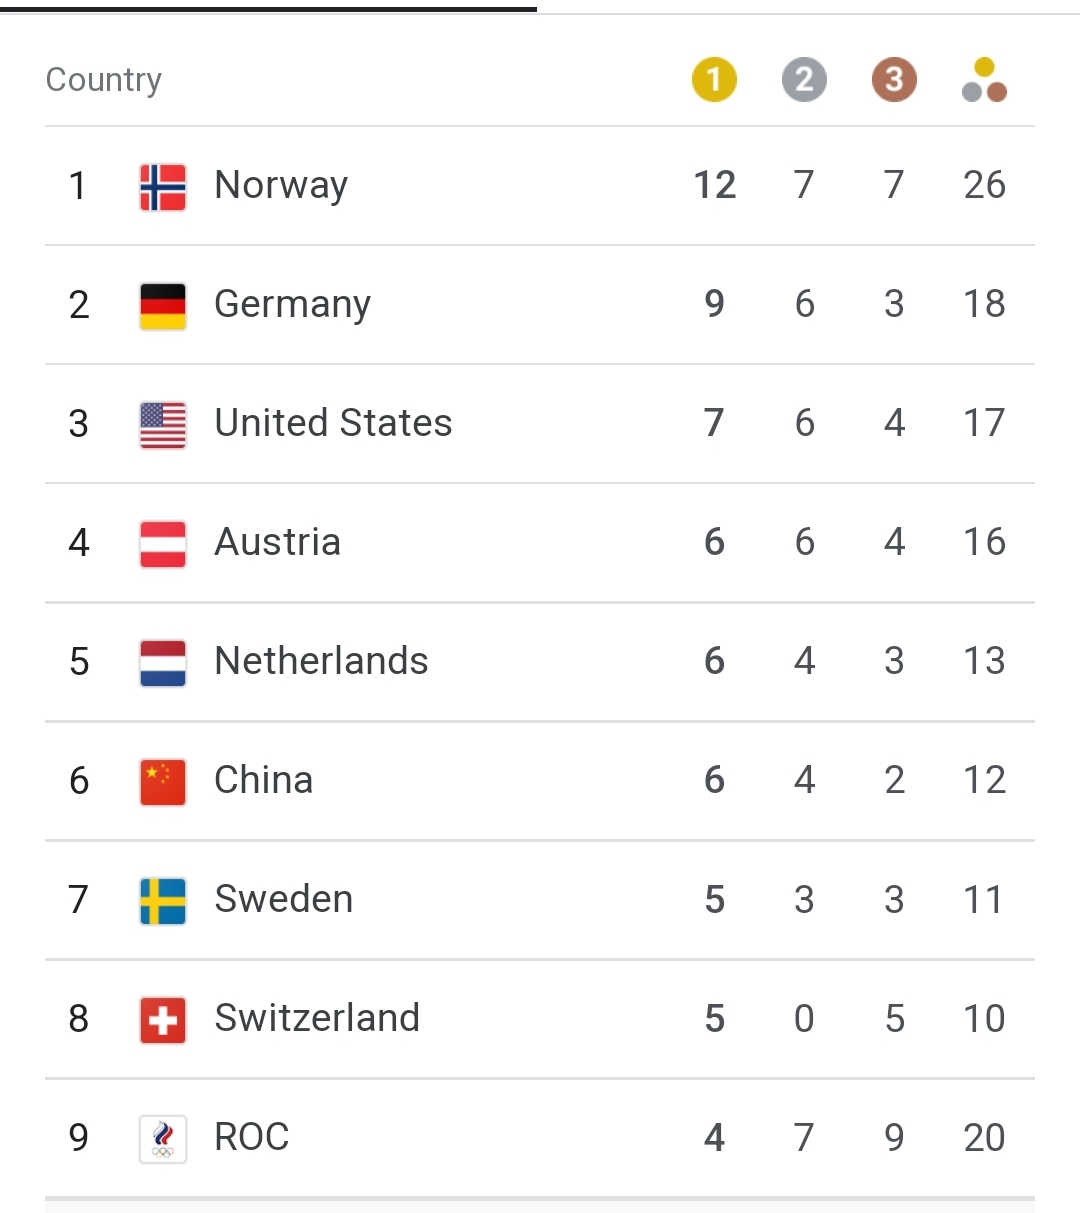Viewport: 1080px width, 1213px height.
Task: Click the China flag icon
Action: pyautogui.click(x=163, y=782)
